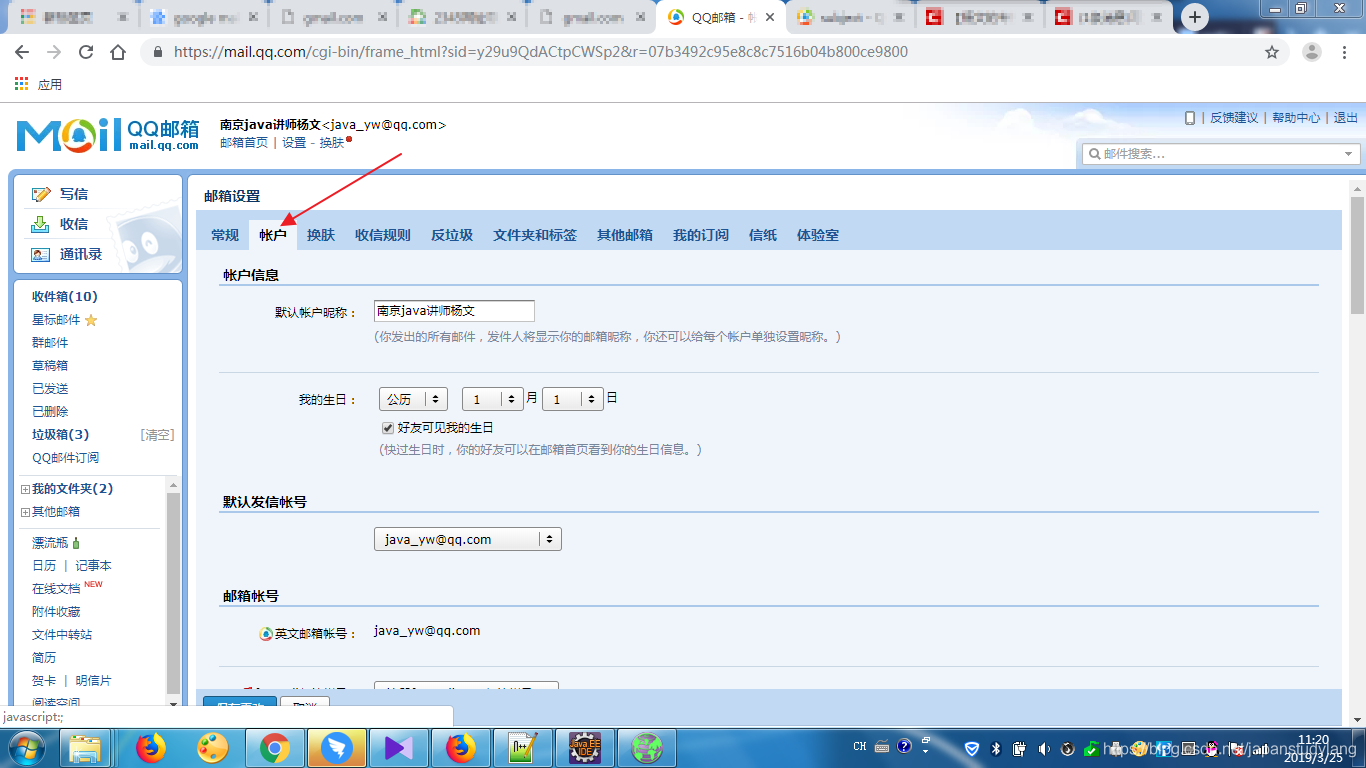Open a new browser tab
The image size is (1366, 768).
pos(1195,17)
